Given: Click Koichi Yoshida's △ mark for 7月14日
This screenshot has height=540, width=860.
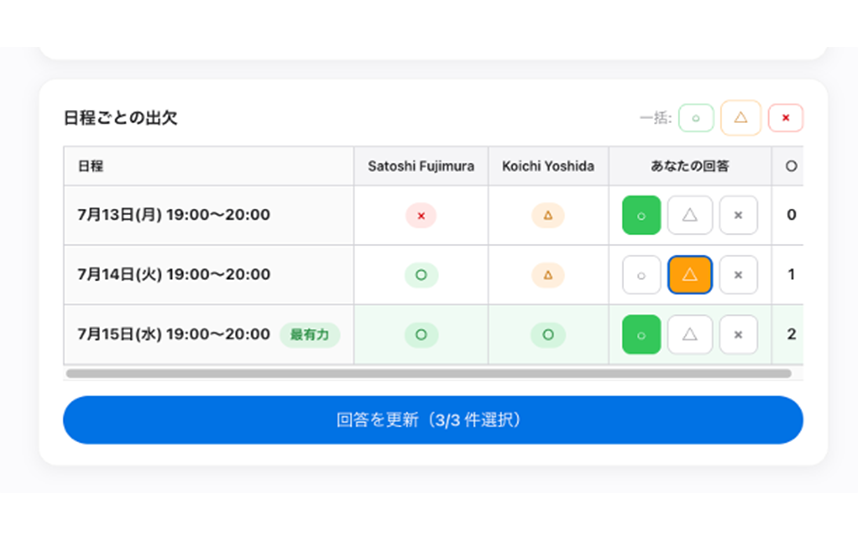Looking at the screenshot, I should [547, 275].
